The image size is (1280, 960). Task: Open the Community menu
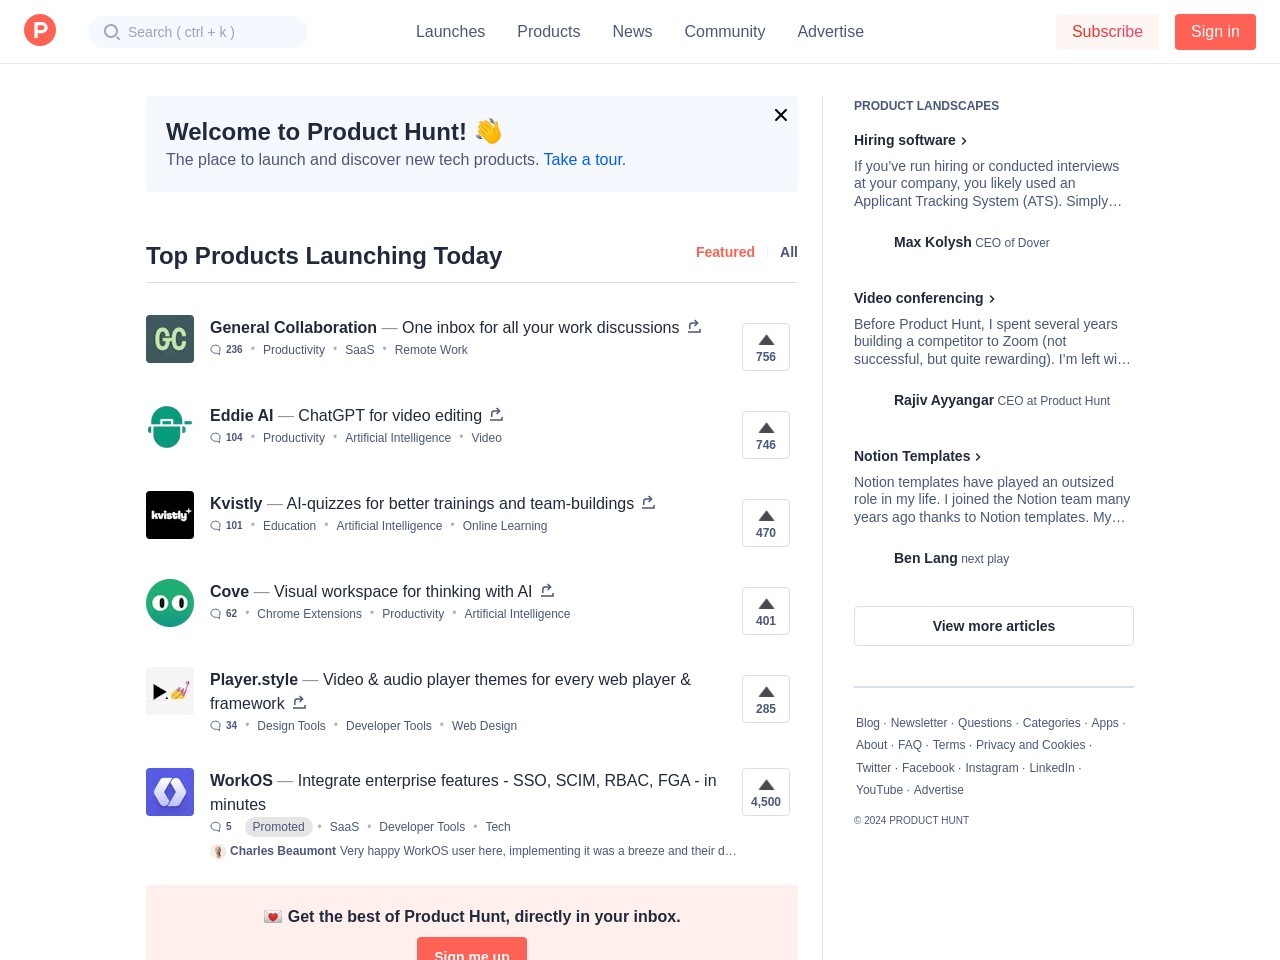click(725, 32)
